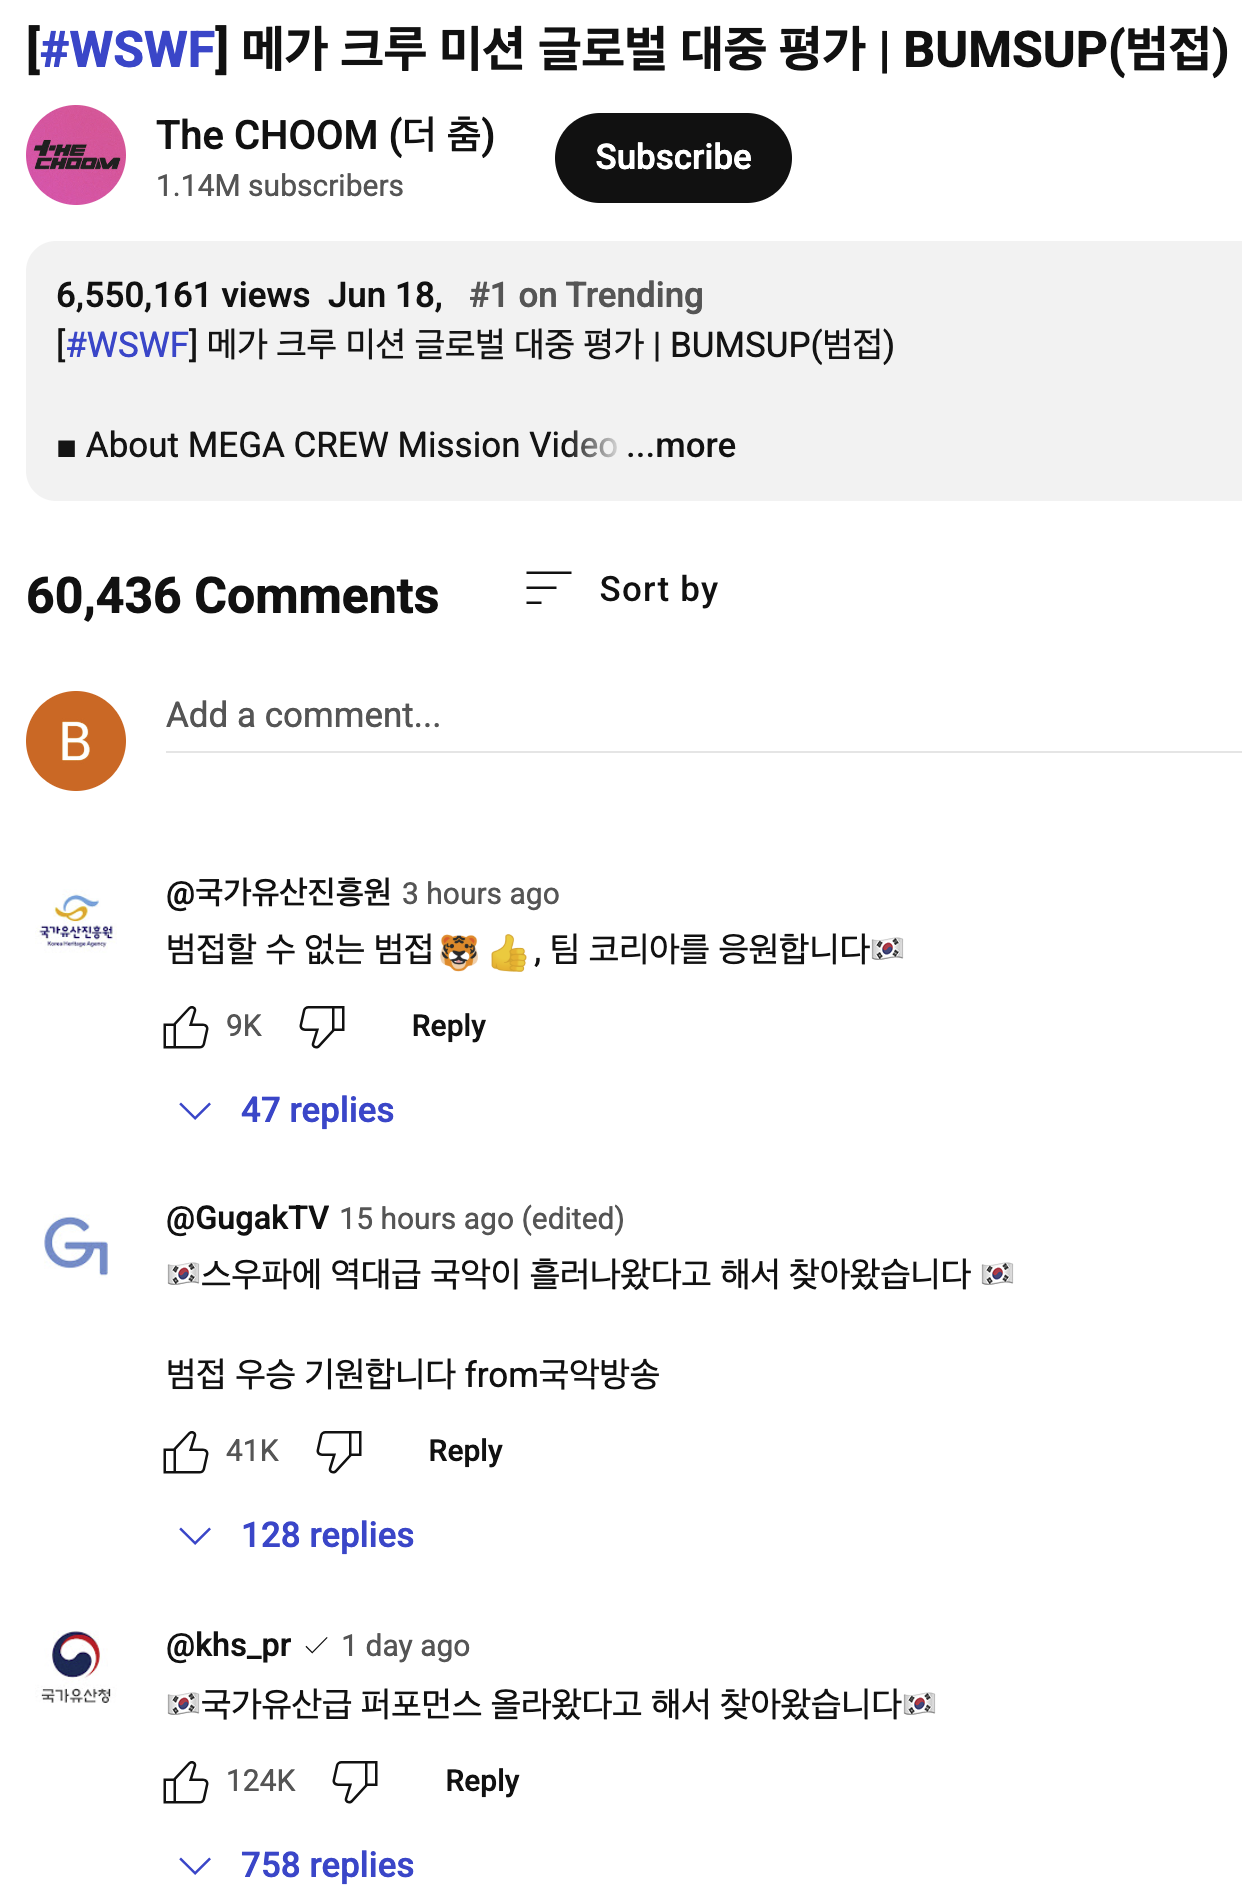This screenshot has height=1900, width=1242.
Task: Like the GugakTV comment
Action: coord(186,1451)
